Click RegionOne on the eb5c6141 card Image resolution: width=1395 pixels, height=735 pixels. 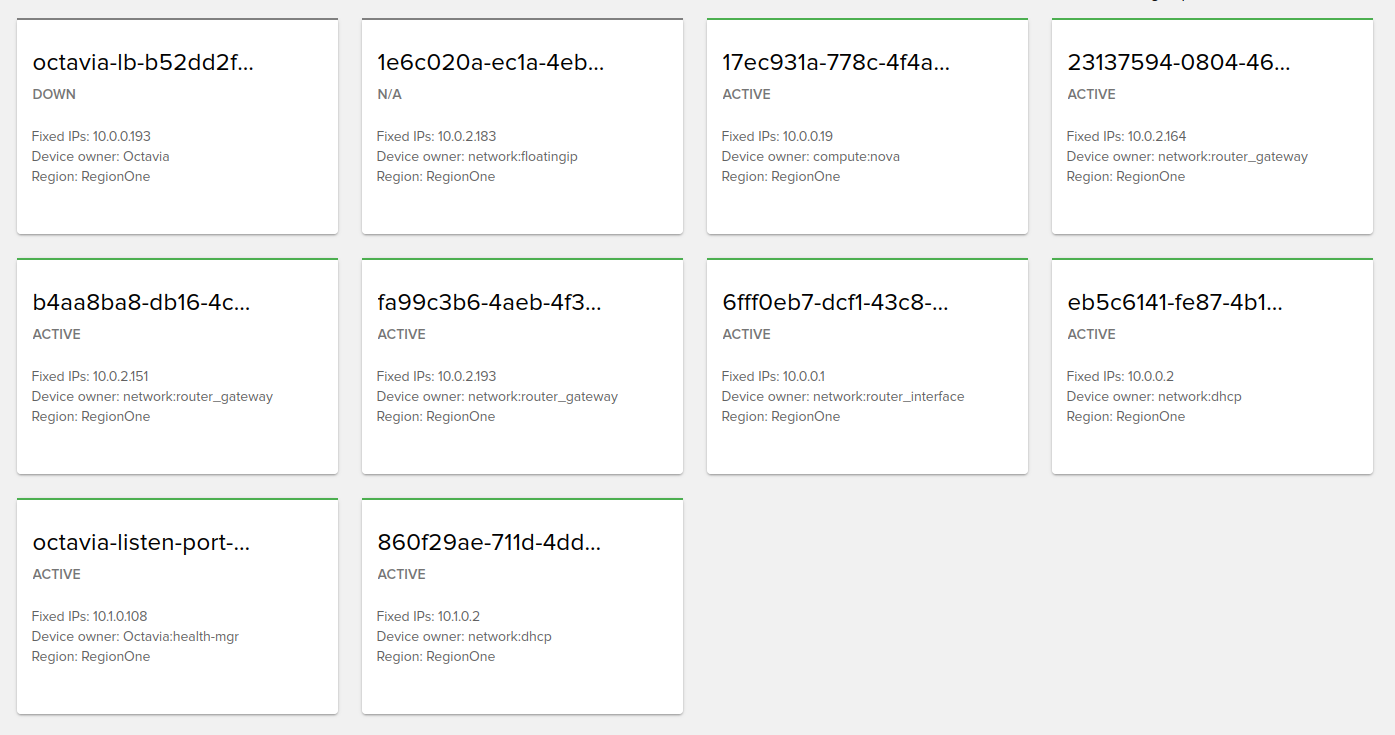[x=1124, y=416]
